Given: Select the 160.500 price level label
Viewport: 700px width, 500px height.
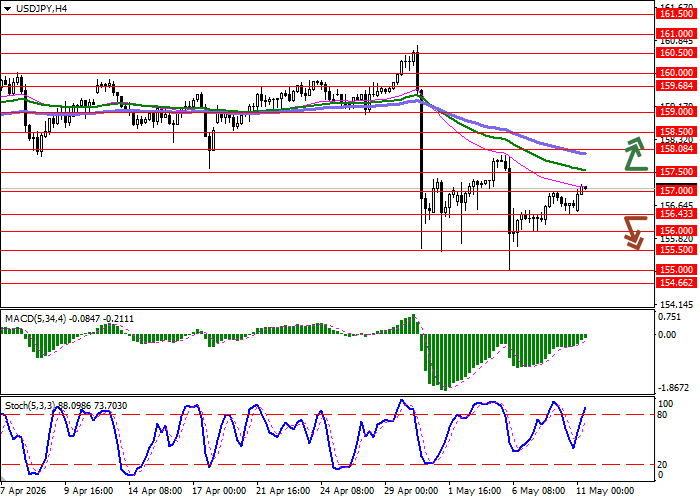Looking at the screenshot, I should tap(676, 53).
